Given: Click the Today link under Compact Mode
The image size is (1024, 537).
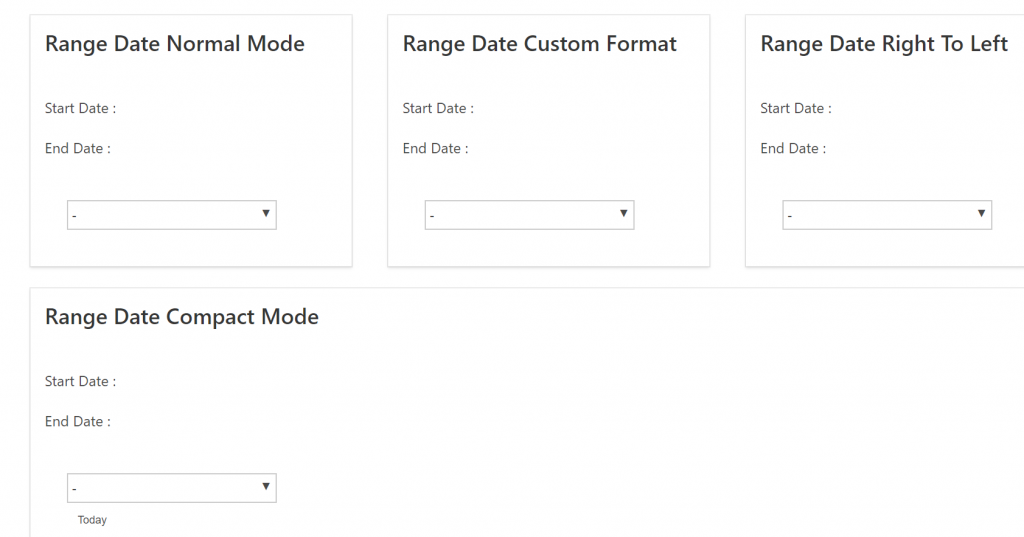Looking at the screenshot, I should coord(92,520).
